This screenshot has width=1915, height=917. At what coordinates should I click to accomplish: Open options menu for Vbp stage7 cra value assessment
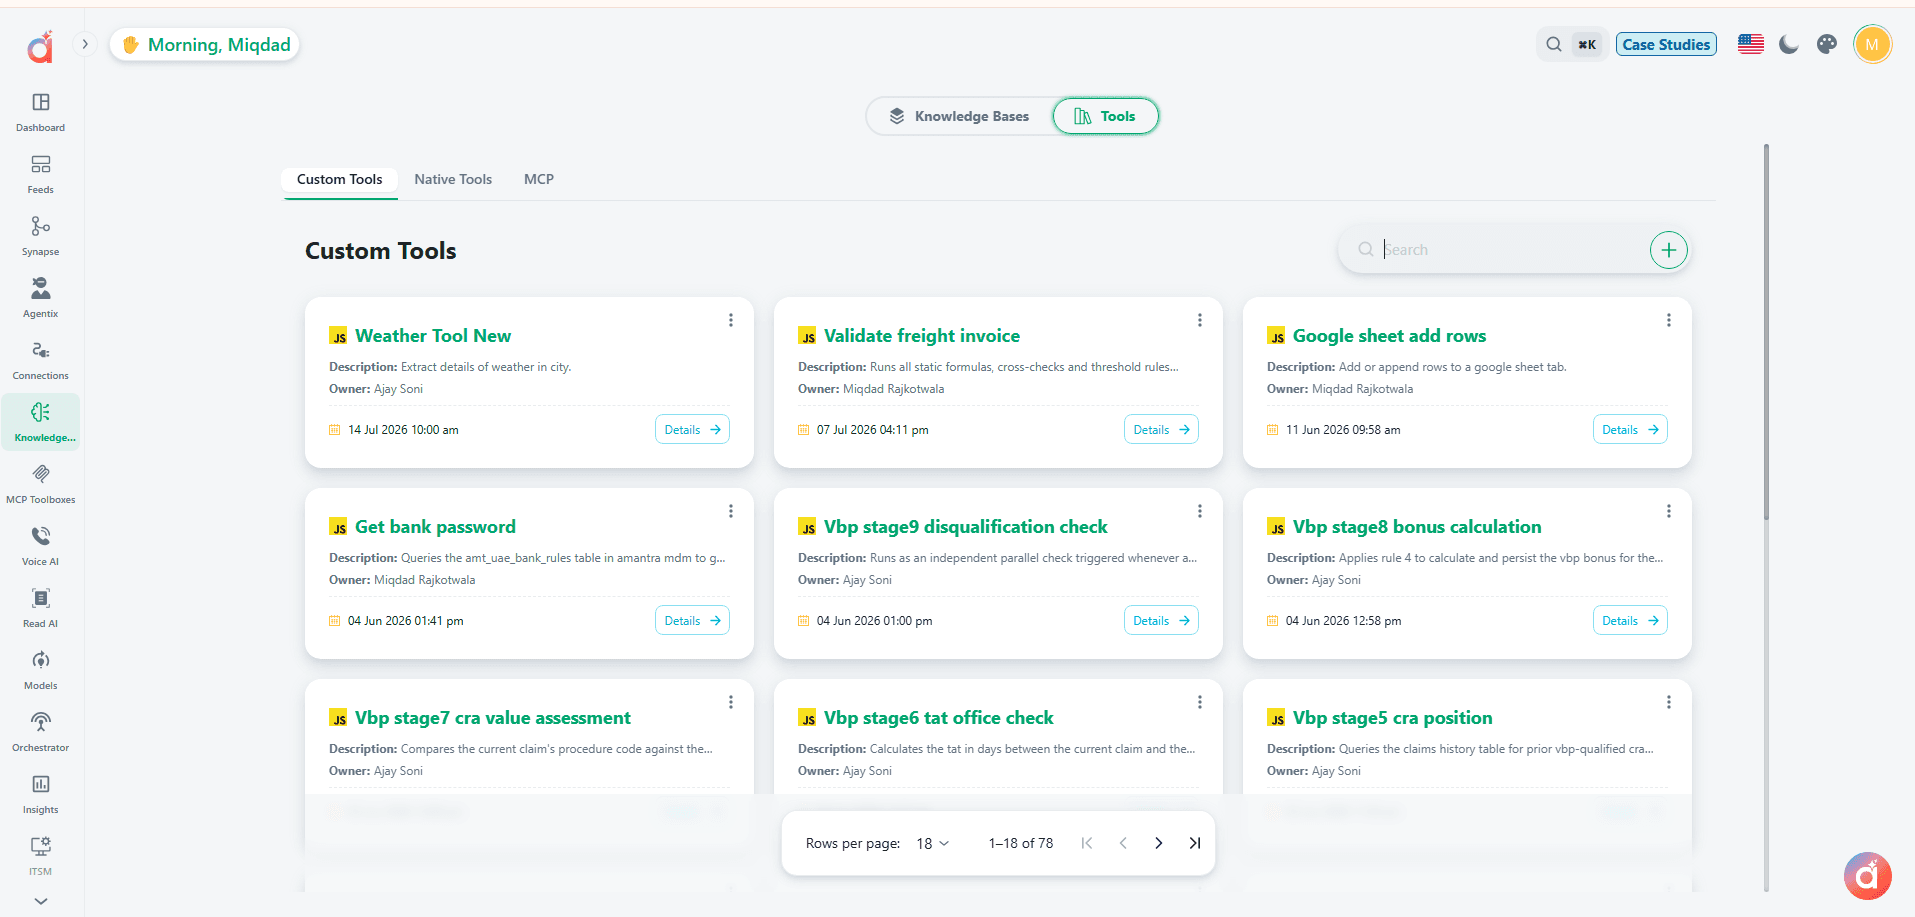[x=731, y=702]
